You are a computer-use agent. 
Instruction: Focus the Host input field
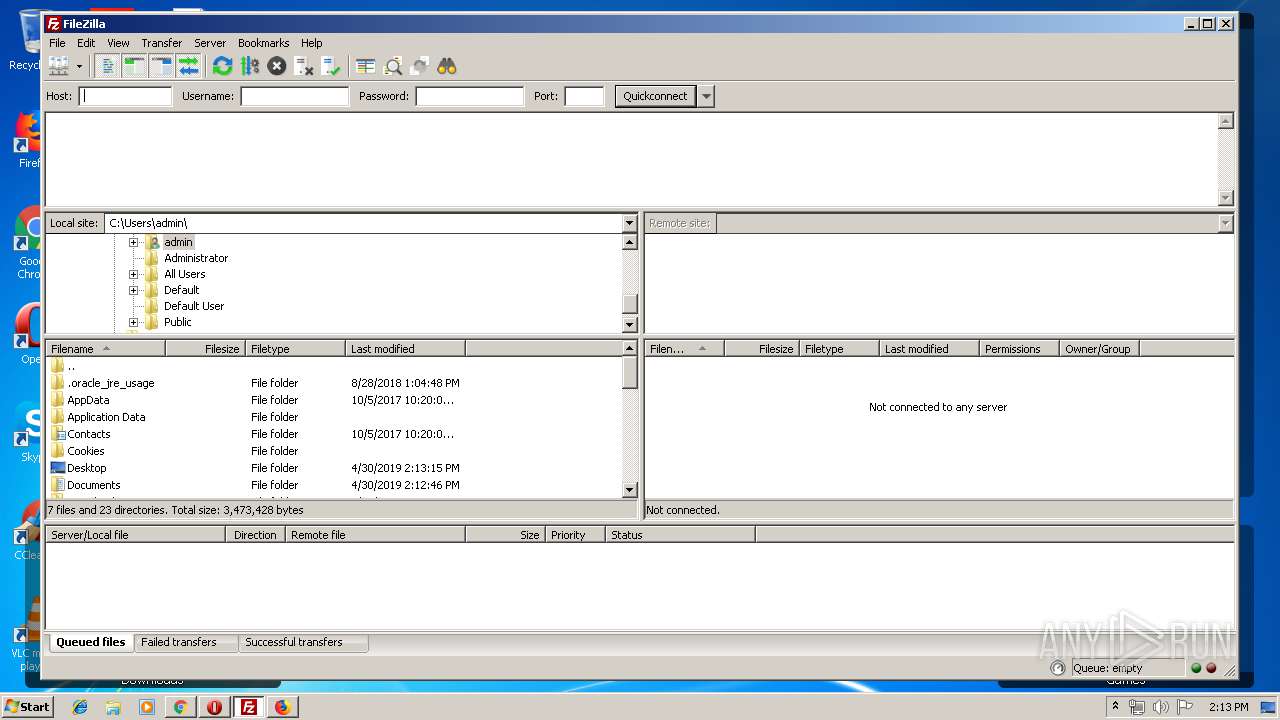pos(126,96)
